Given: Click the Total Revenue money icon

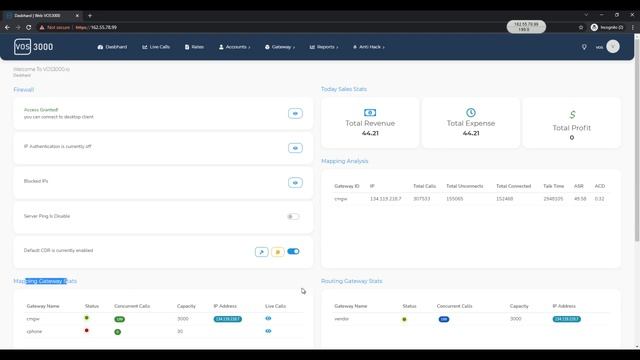Looking at the screenshot, I should click(370, 112).
